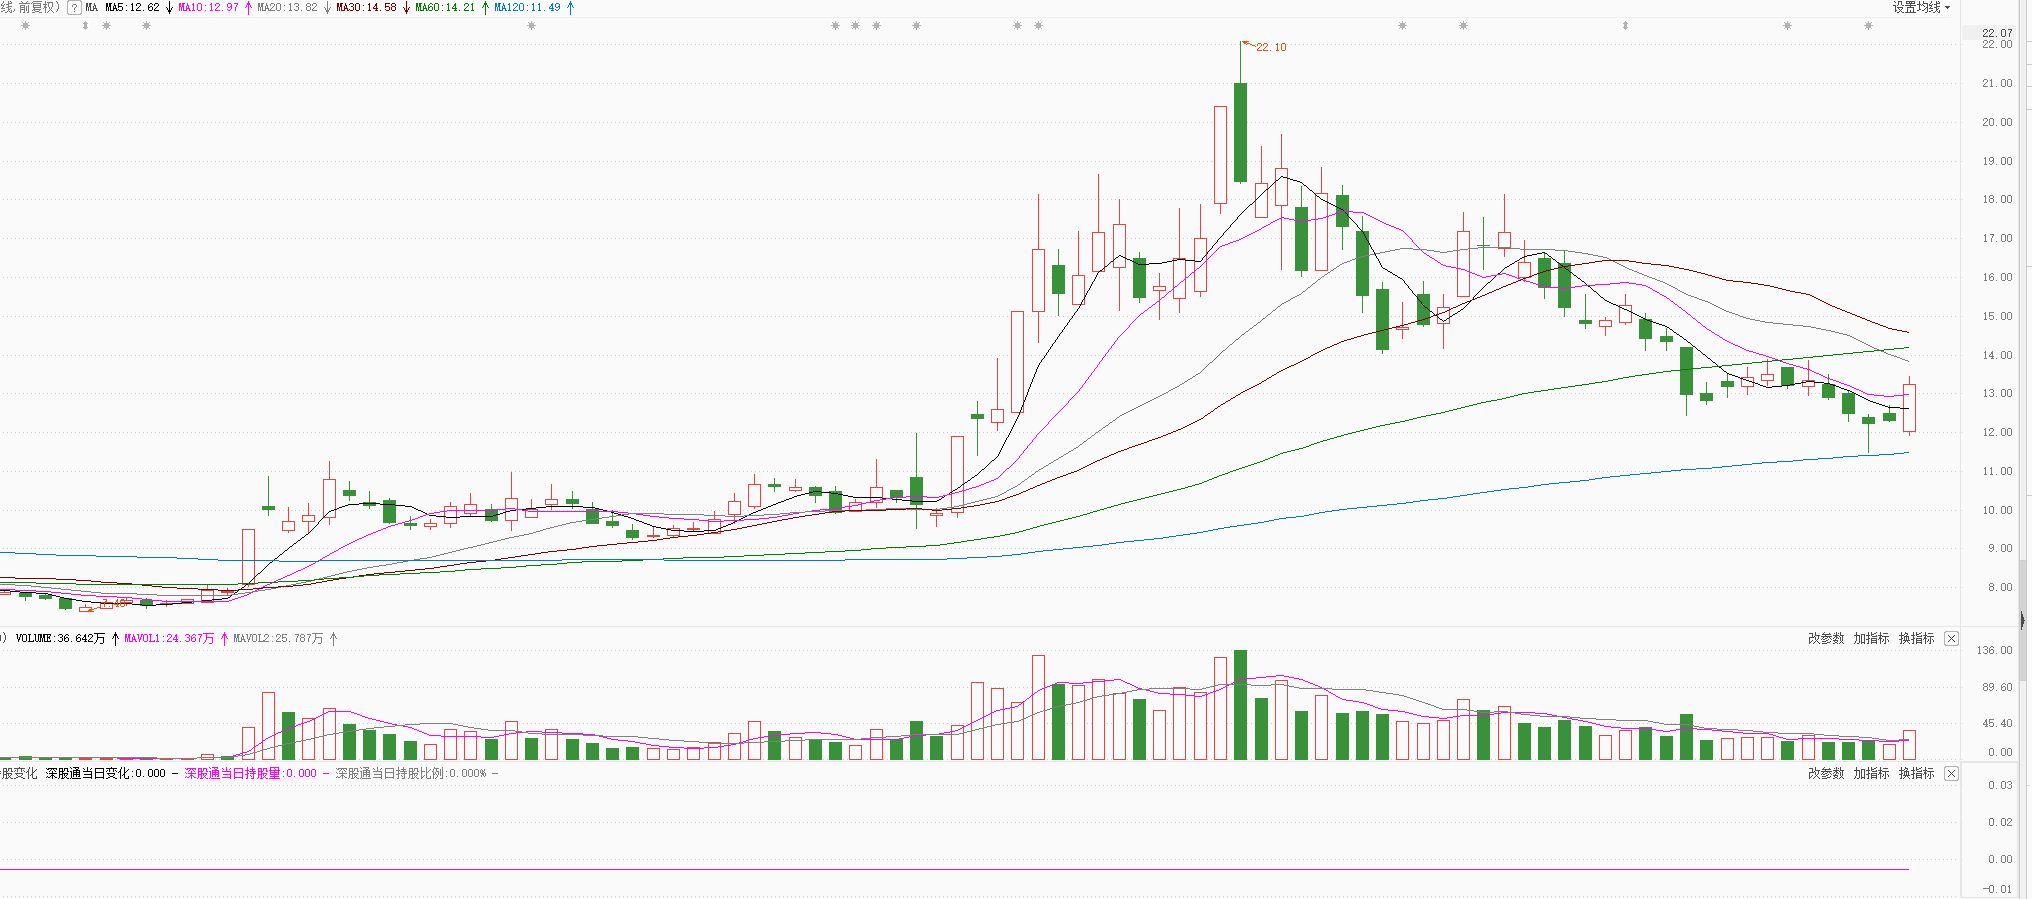Select the MA30:14.58 label
The image size is (2032, 899).
click(x=366, y=7)
